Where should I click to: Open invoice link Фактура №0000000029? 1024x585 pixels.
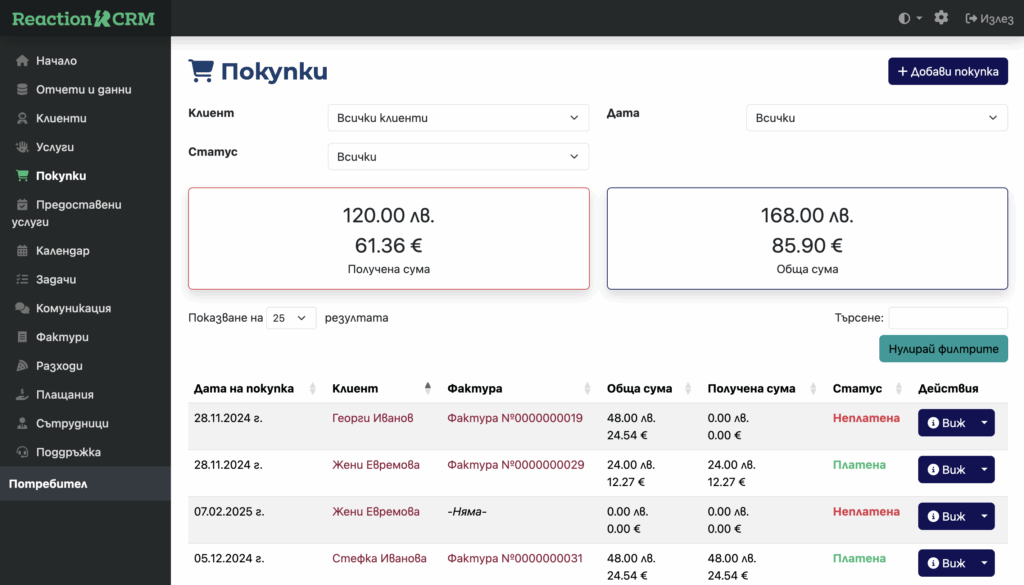(x=515, y=465)
